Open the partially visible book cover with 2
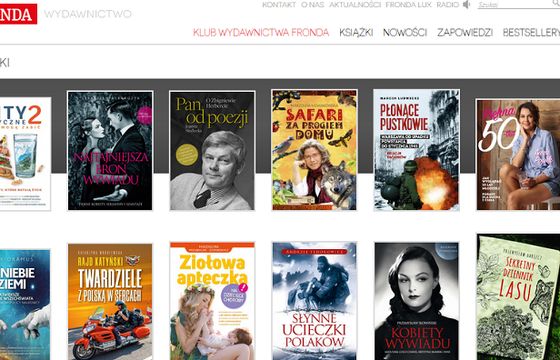The image size is (560, 360). (25, 154)
